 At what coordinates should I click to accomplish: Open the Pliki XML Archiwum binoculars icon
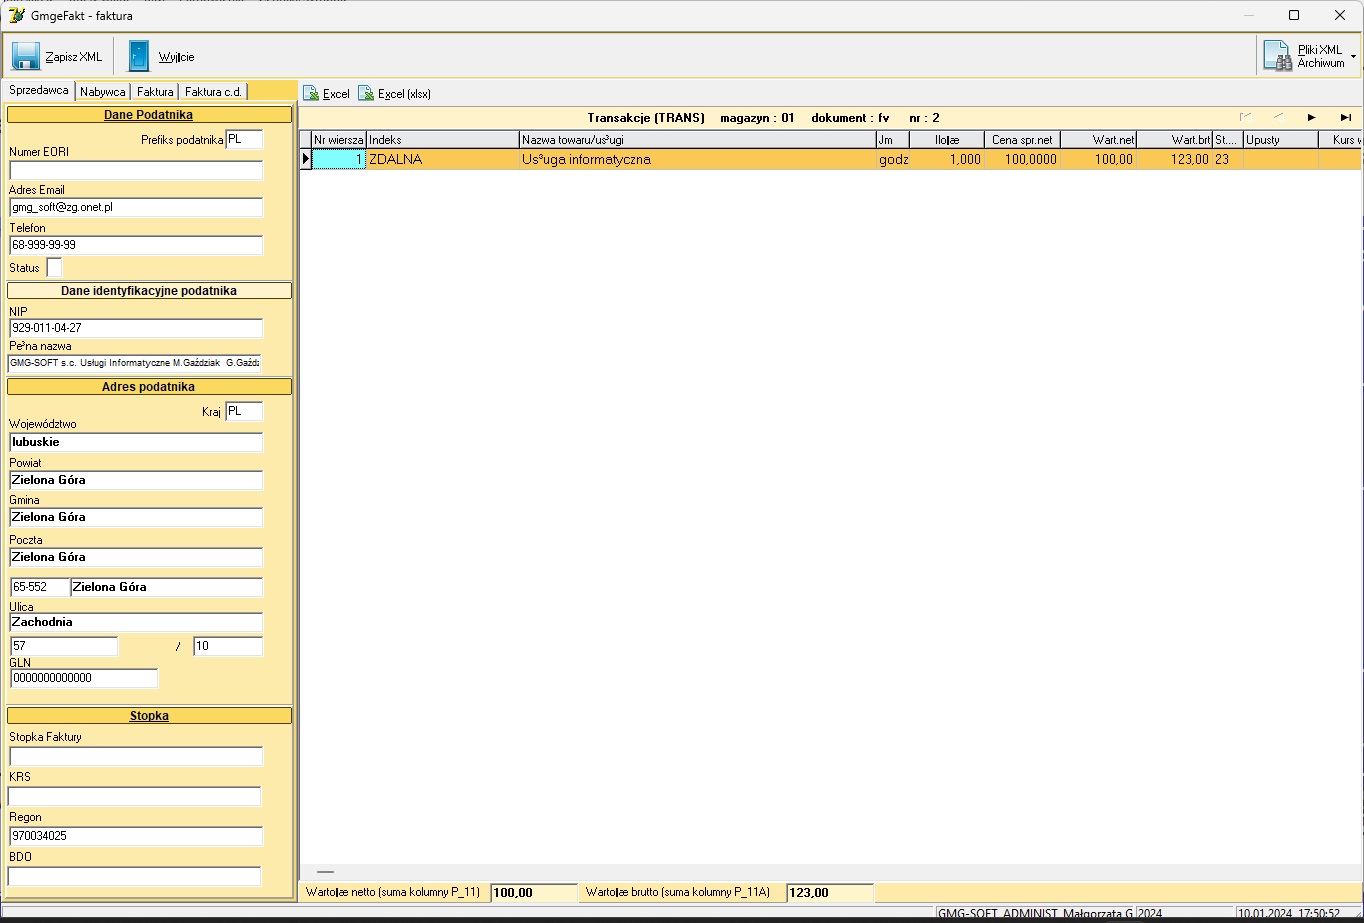tap(1277, 56)
